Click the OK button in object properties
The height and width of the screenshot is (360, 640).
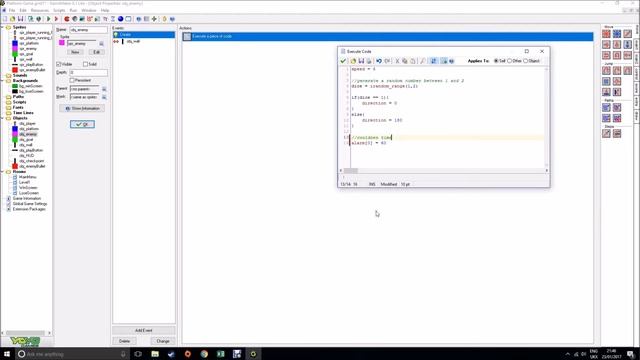pyautogui.click(x=82, y=124)
